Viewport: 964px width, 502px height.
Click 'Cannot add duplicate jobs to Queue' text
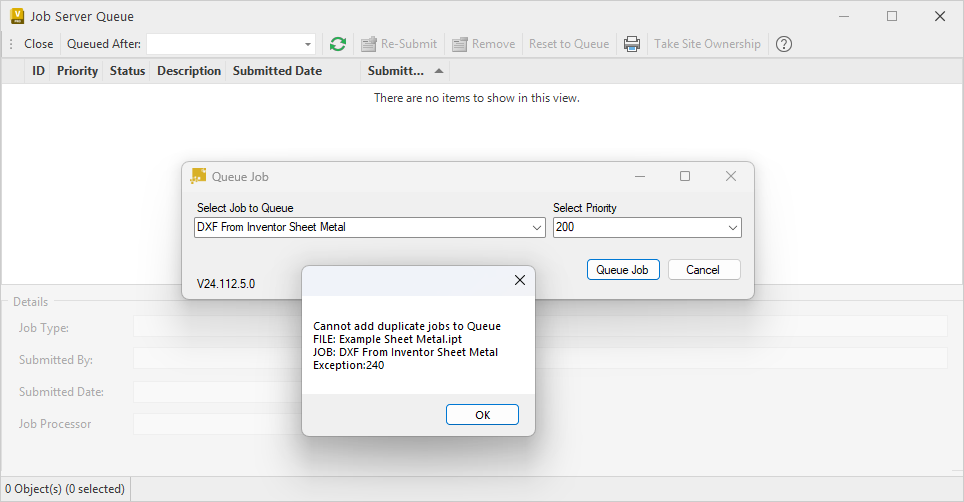(x=406, y=326)
